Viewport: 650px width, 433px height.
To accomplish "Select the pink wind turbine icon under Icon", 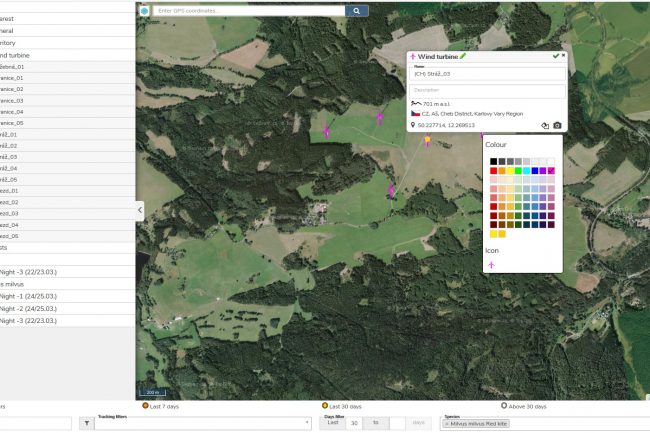I will click(x=491, y=264).
